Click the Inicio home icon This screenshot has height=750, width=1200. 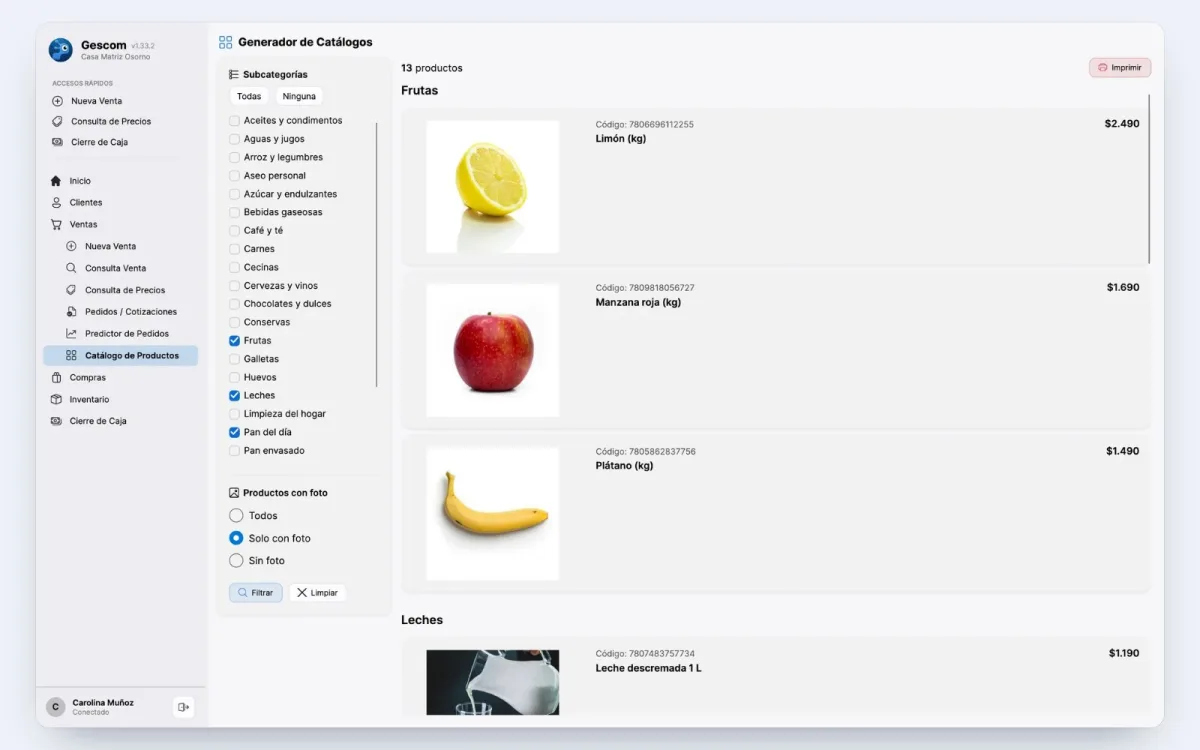point(56,181)
